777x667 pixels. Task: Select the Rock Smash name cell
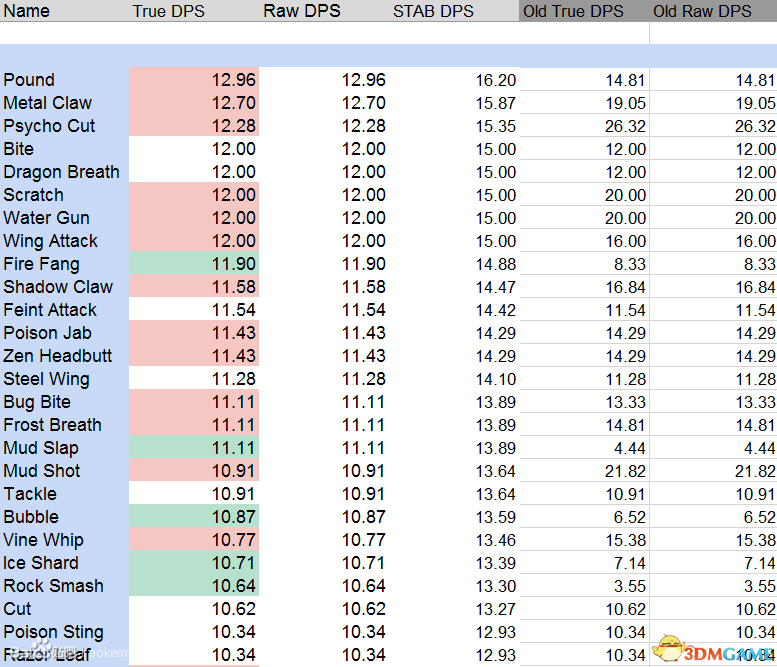[54, 586]
